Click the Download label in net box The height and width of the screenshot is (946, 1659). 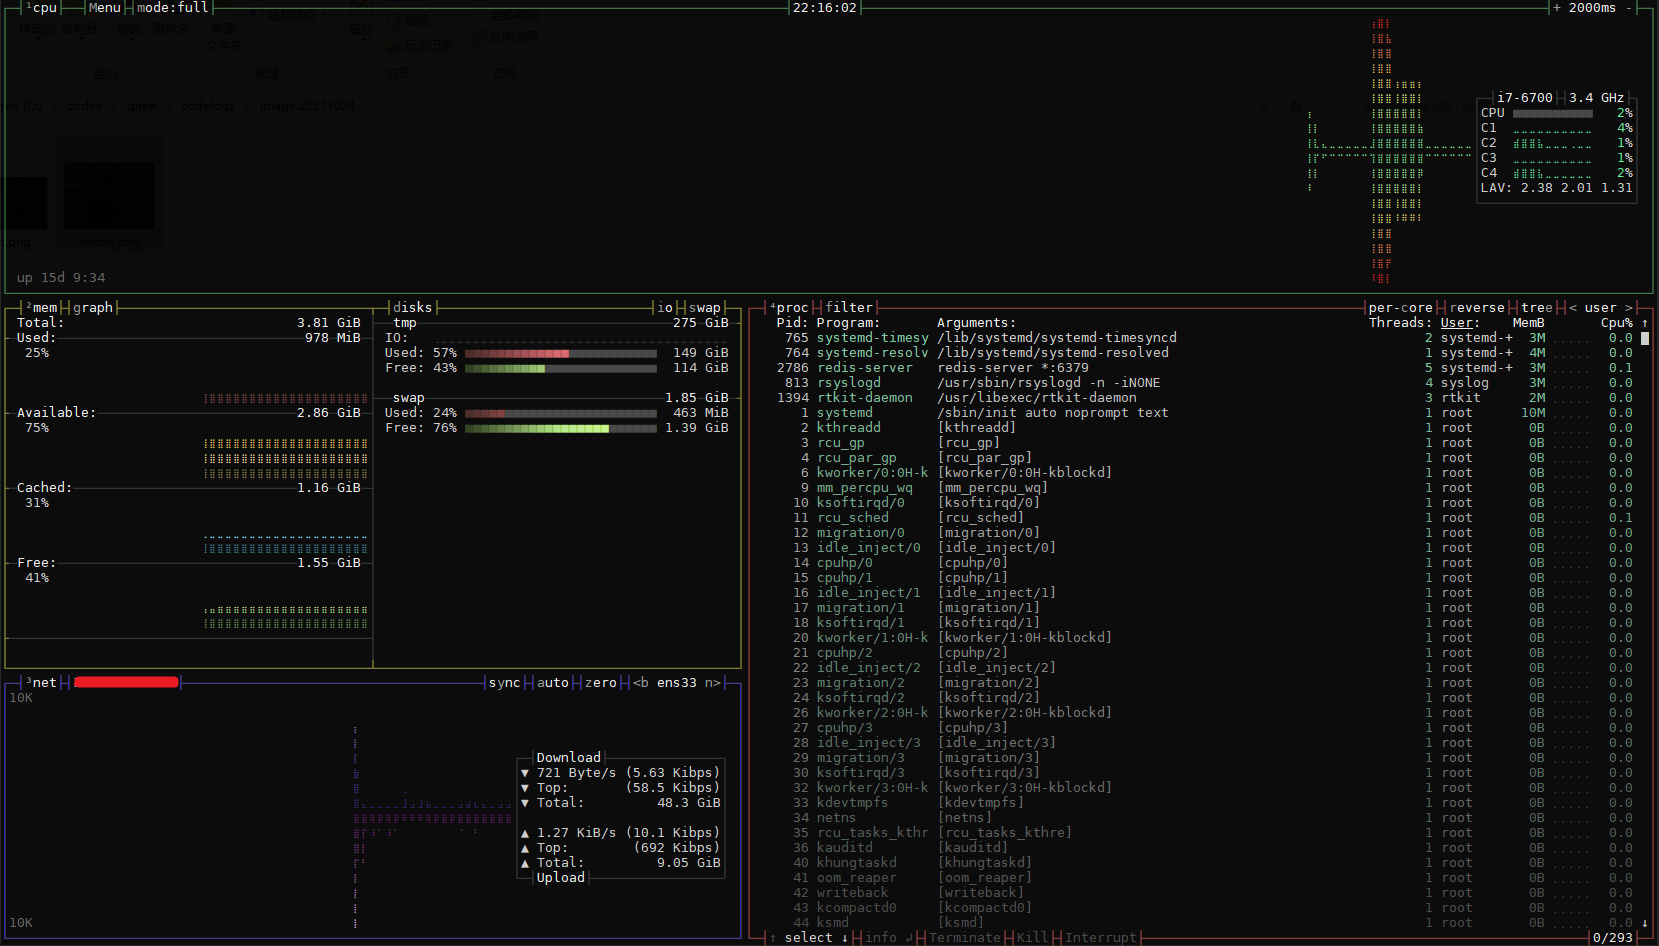(x=569, y=758)
